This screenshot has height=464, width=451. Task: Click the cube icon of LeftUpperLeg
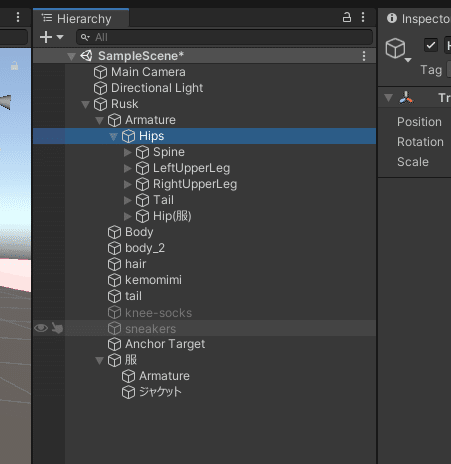pyautogui.click(x=142, y=168)
